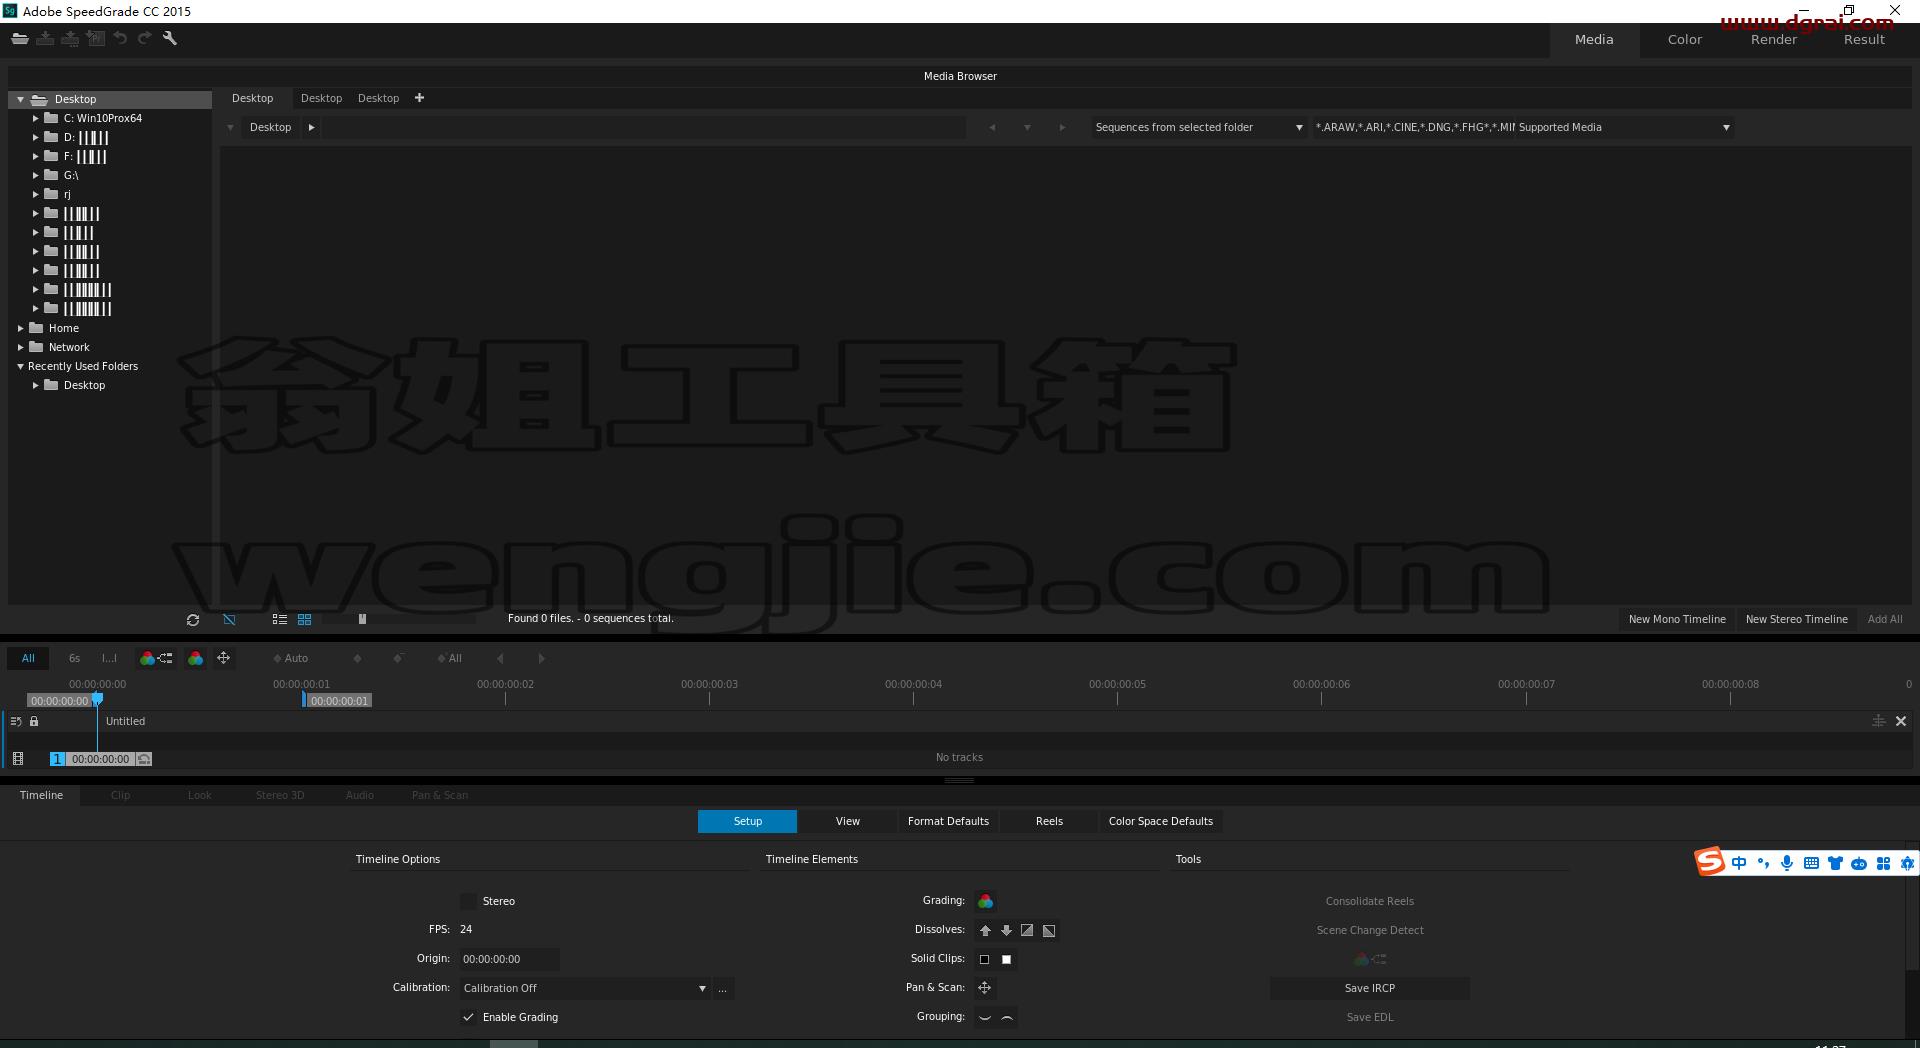Enable the Stereo checkbox
Screen dimensions: 1920x1048
(468, 901)
